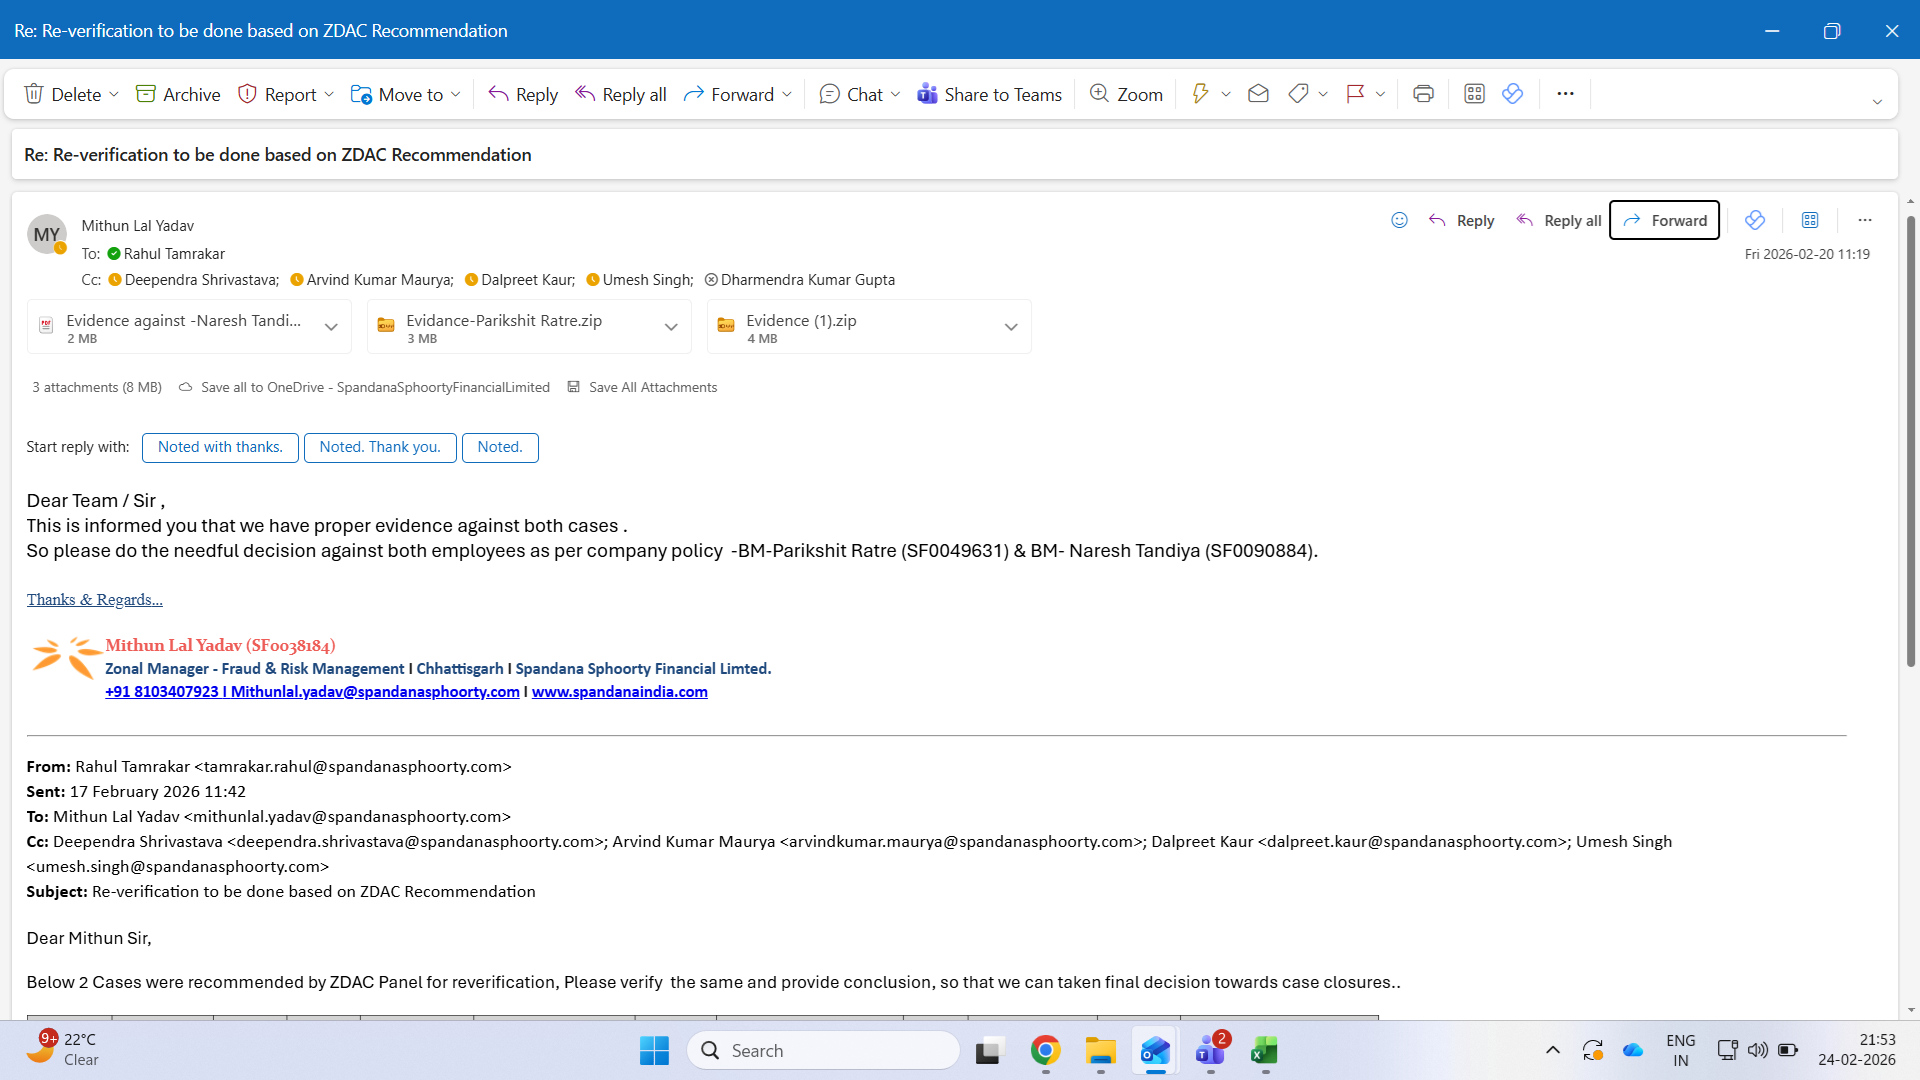The height and width of the screenshot is (1080, 1920).
Task: Select the 'Noted with thanks.' suggested reply
Action: pyautogui.click(x=220, y=447)
